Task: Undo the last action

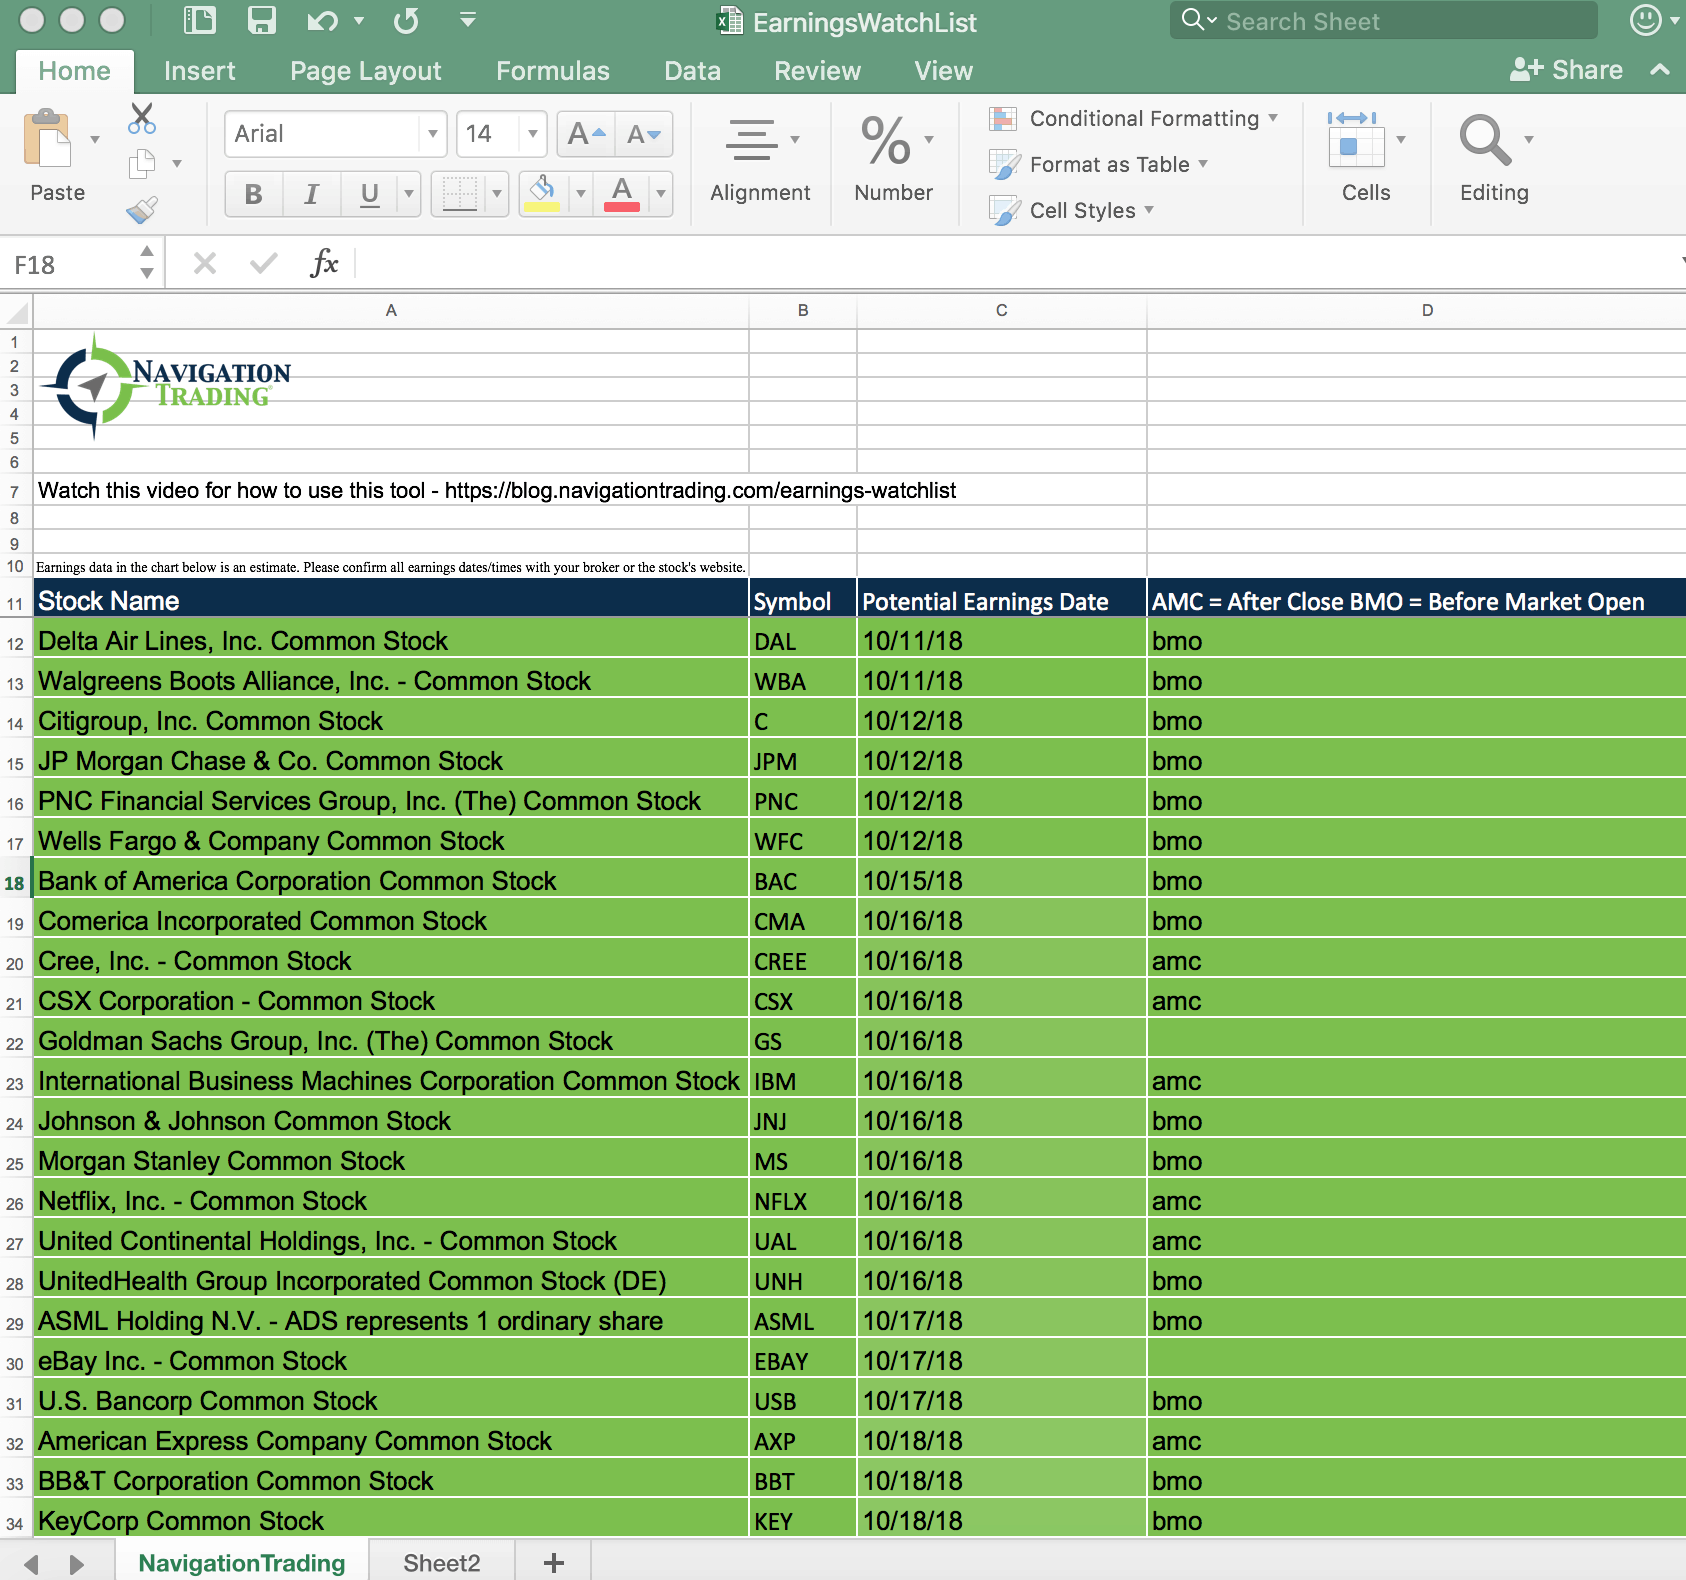Action: point(322,21)
